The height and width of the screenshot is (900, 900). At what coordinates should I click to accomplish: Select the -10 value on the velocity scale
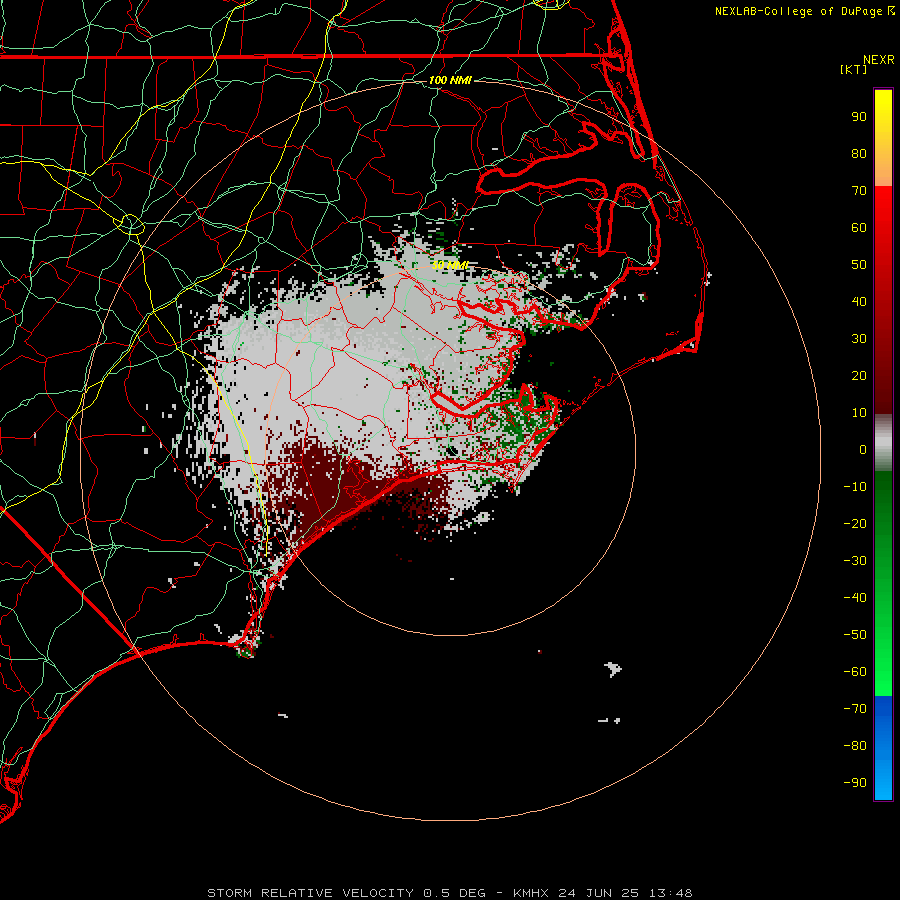[855, 487]
